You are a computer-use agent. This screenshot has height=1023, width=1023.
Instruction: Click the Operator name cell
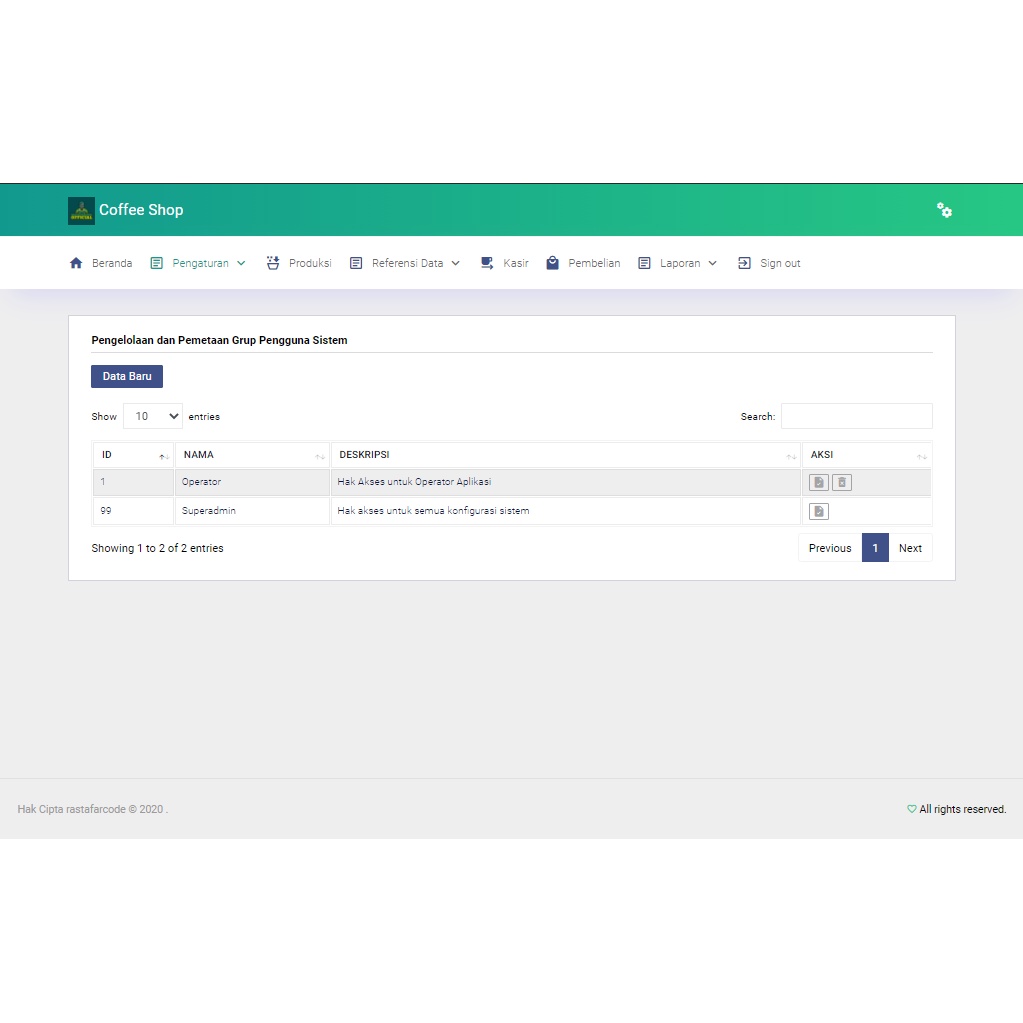252,482
